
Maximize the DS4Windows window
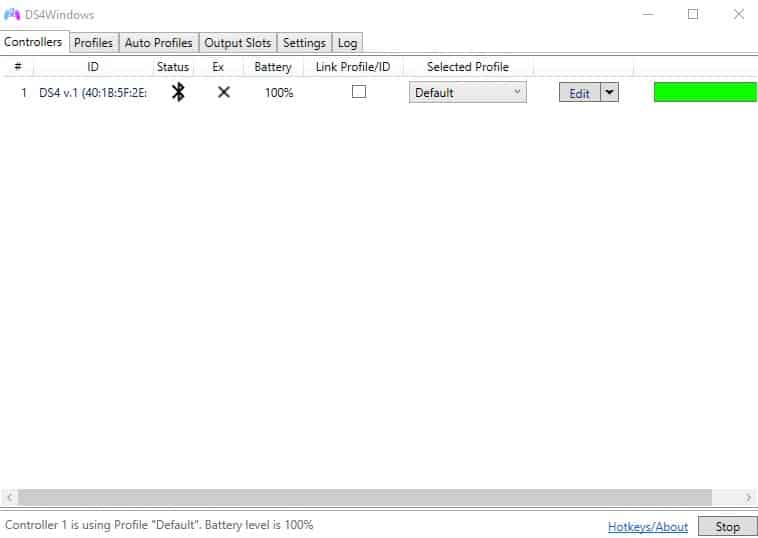tap(693, 15)
